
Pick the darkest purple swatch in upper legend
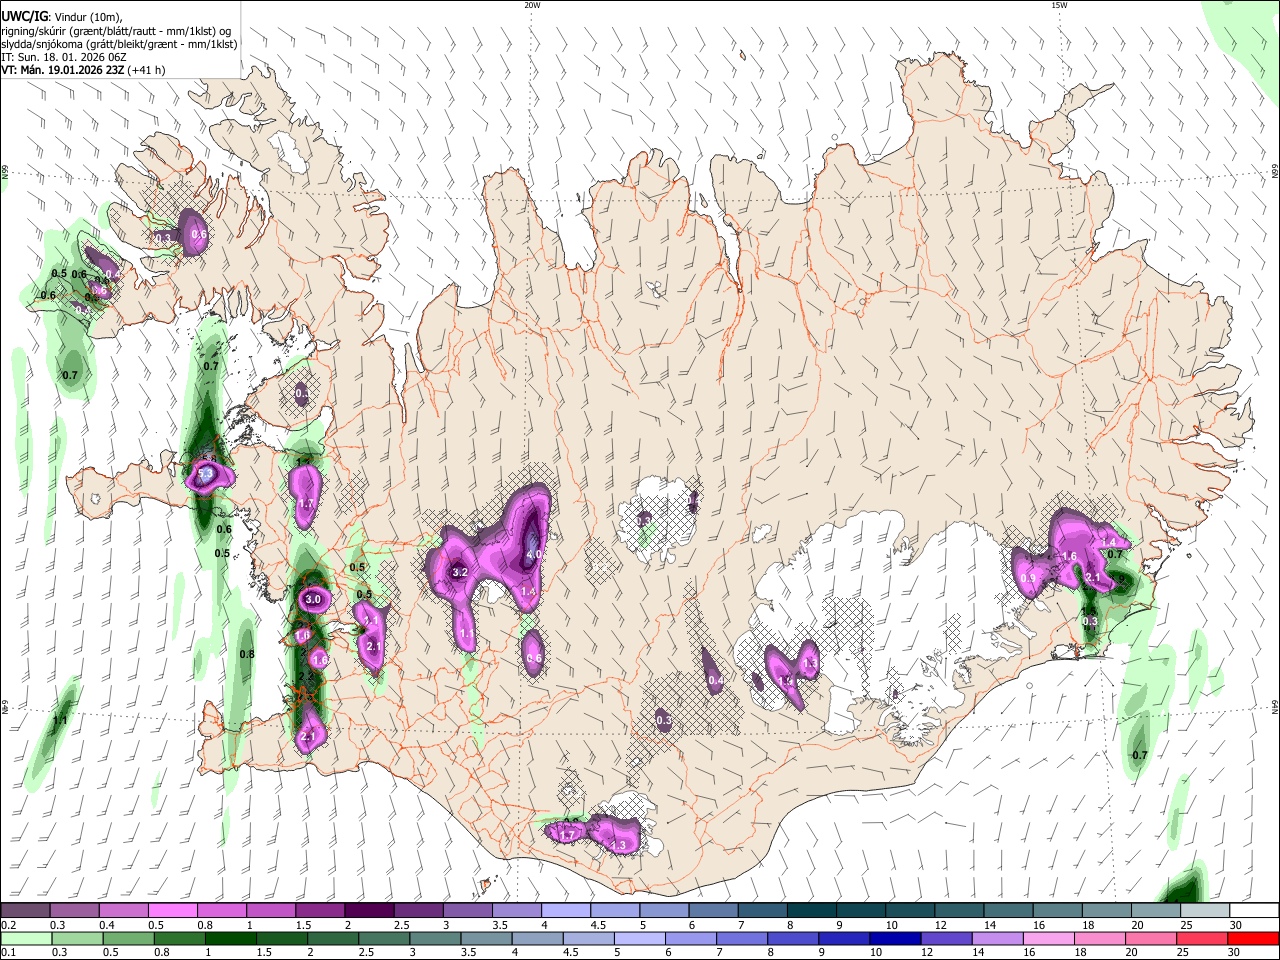(369, 910)
